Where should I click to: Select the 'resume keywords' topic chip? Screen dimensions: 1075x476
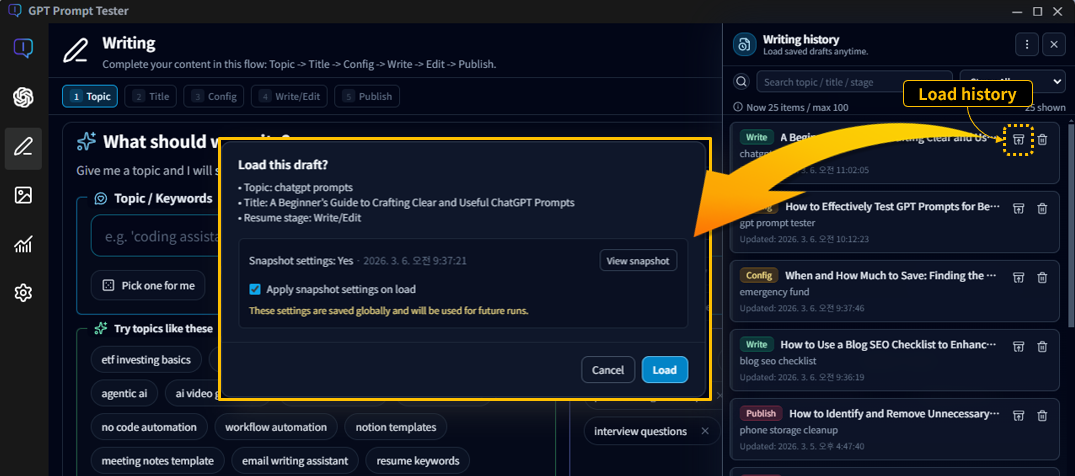(418, 461)
